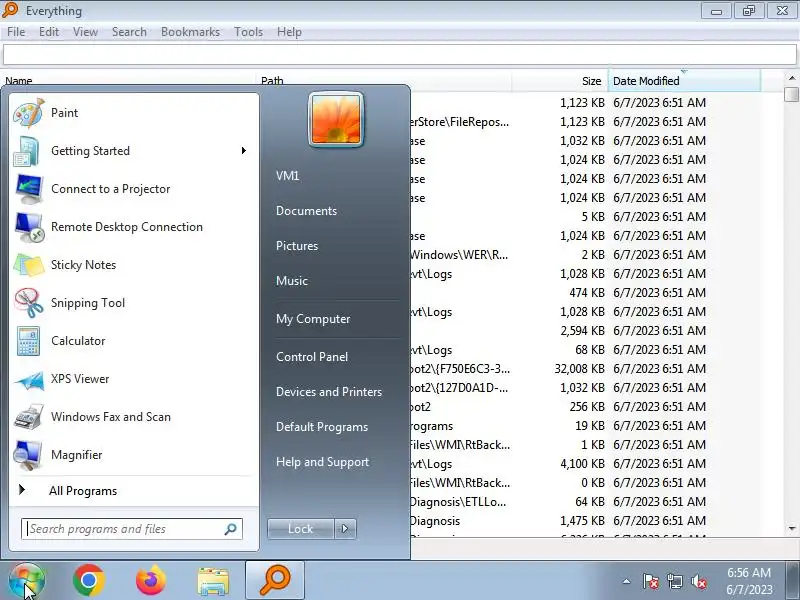Click the results scrollbar down arrow
The image size is (800, 600).
tap(792, 529)
